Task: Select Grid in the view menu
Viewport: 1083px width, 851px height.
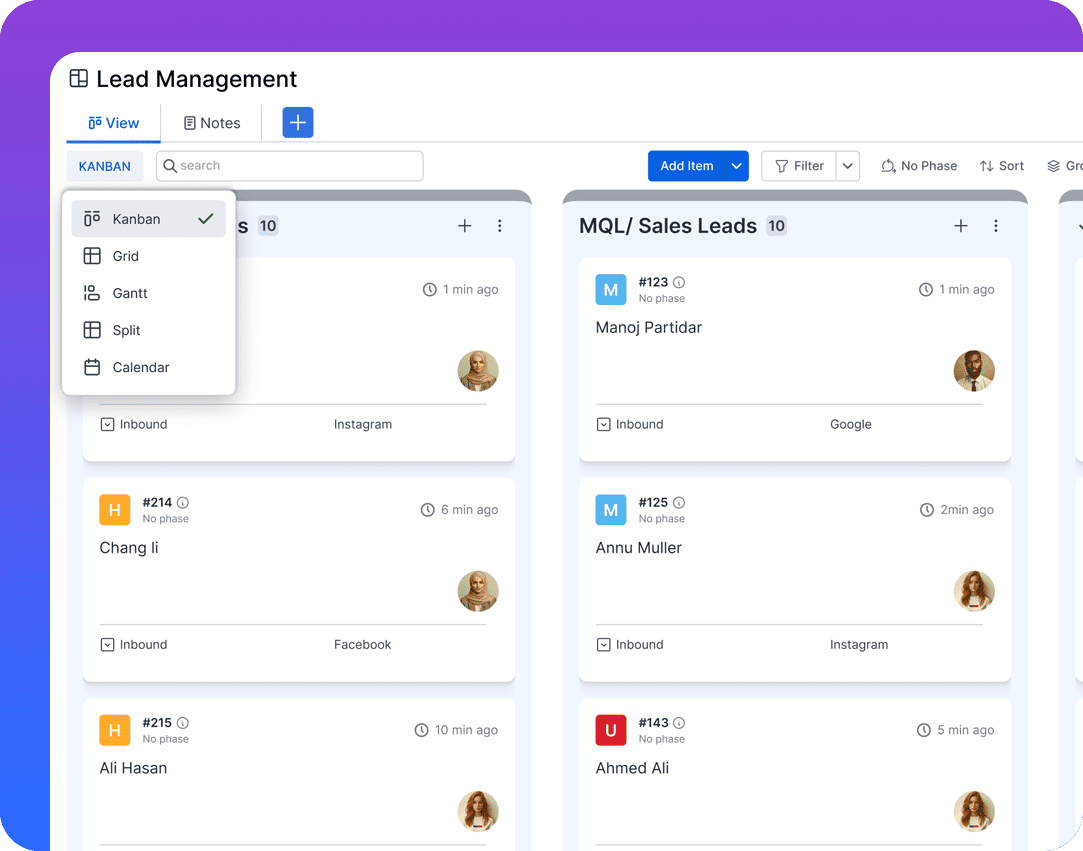Action: (x=148, y=256)
